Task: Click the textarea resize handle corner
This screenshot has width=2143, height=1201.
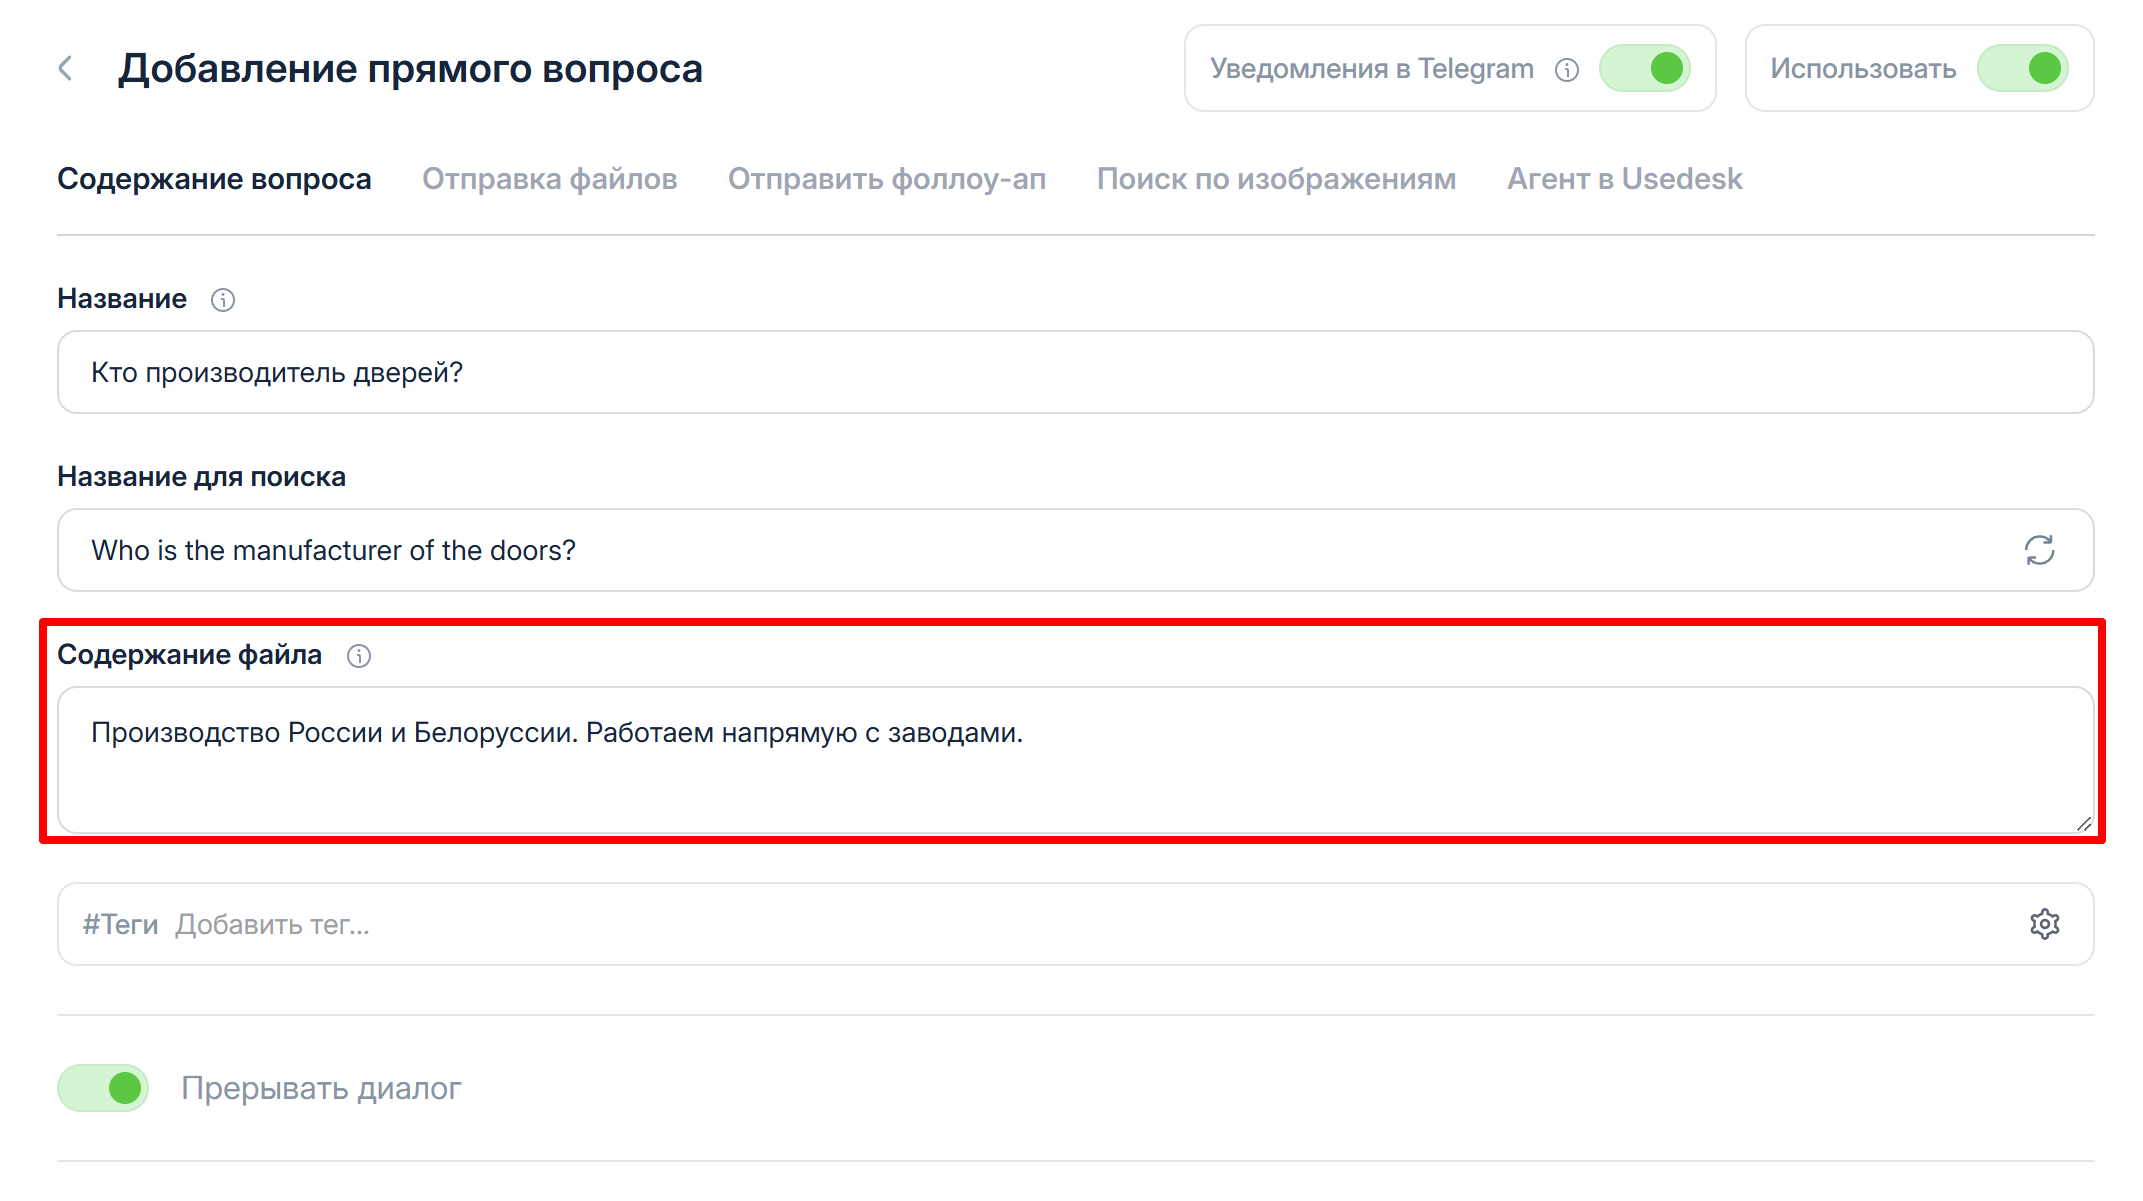Action: (2083, 824)
